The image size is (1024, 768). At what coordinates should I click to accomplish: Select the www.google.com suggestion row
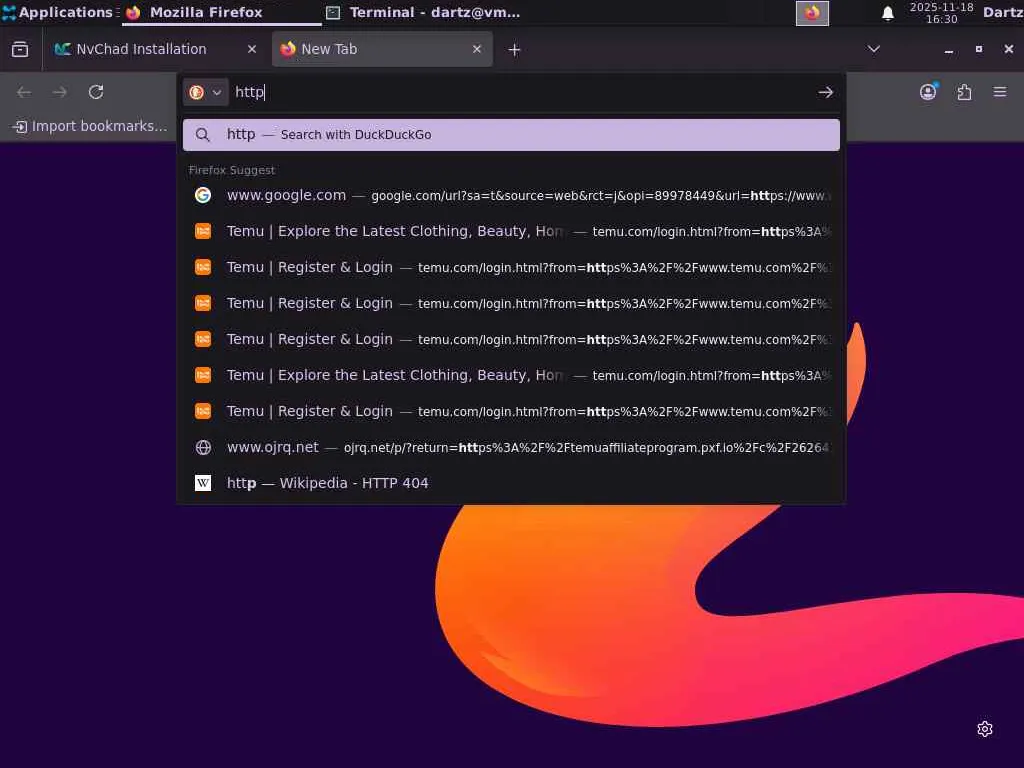tap(511, 195)
